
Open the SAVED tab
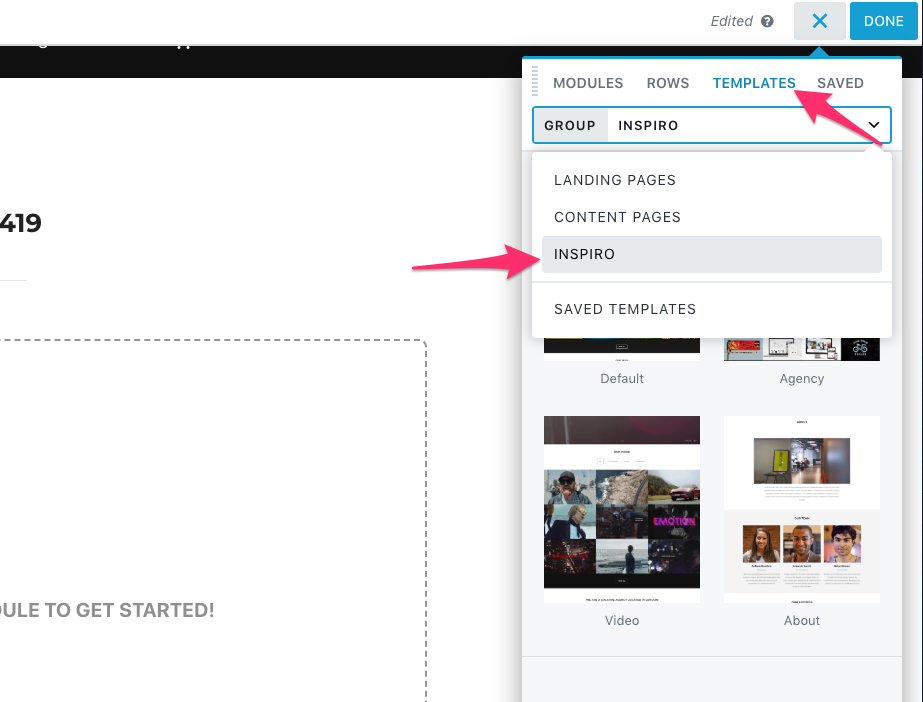click(840, 83)
